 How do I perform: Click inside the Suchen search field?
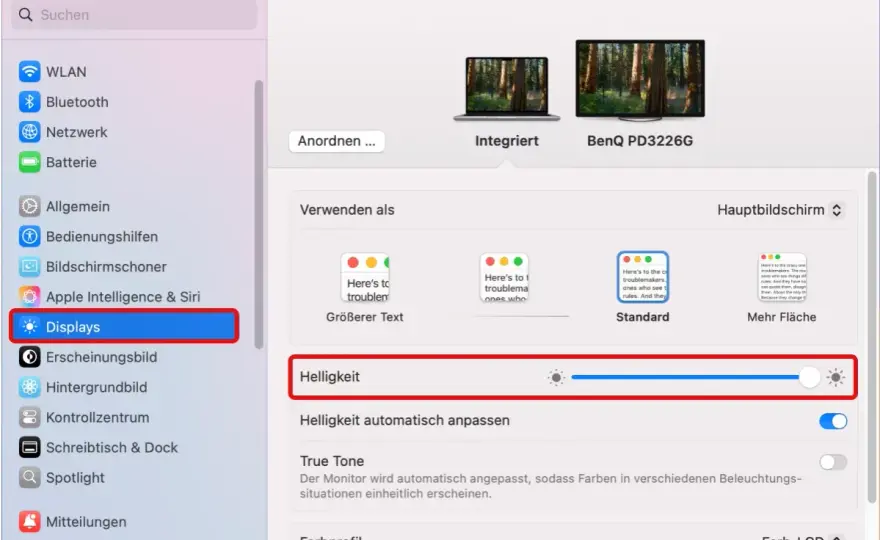[134, 15]
